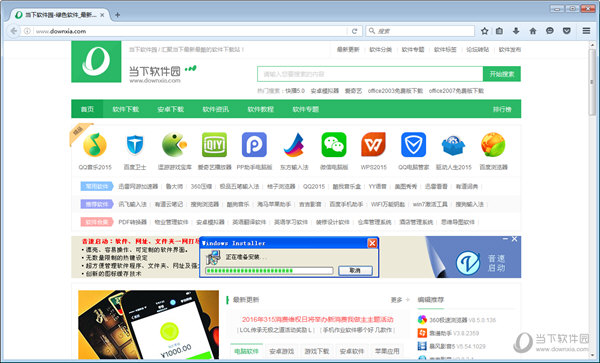Image resolution: width=600 pixels, height=363 pixels.
Task: Open a new tab with the plus button
Action: pos(117,15)
